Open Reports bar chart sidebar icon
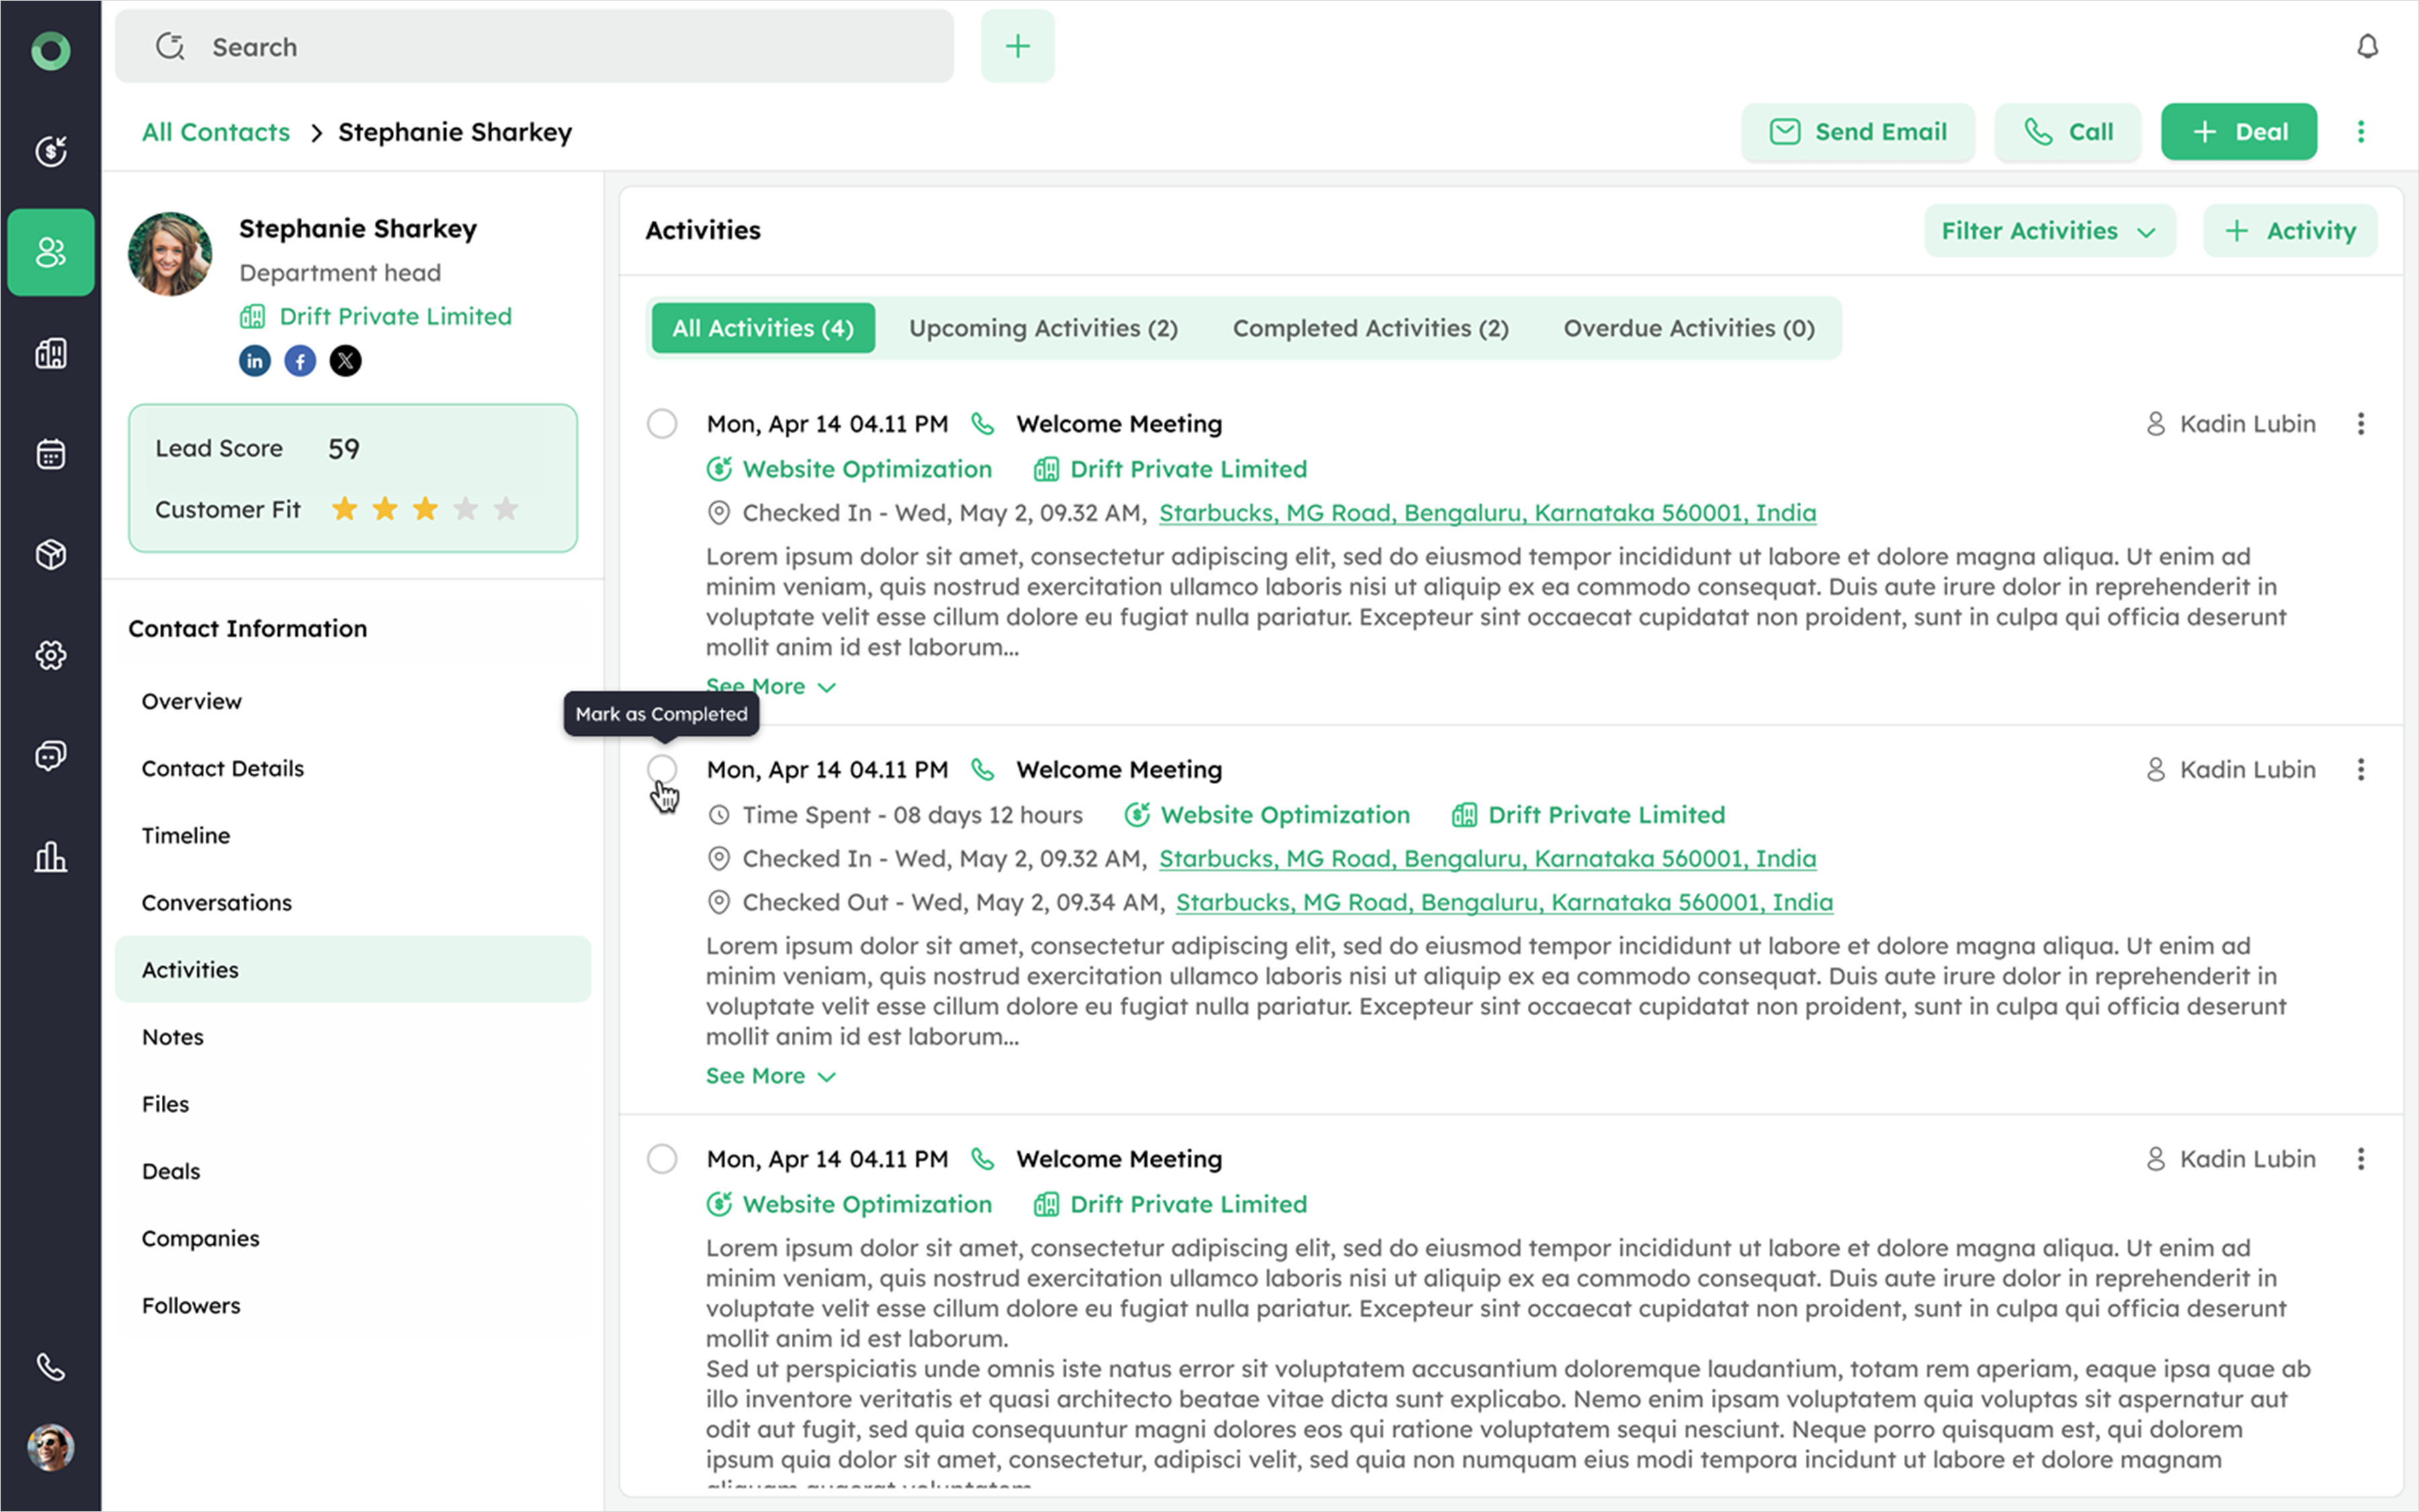 point(50,857)
